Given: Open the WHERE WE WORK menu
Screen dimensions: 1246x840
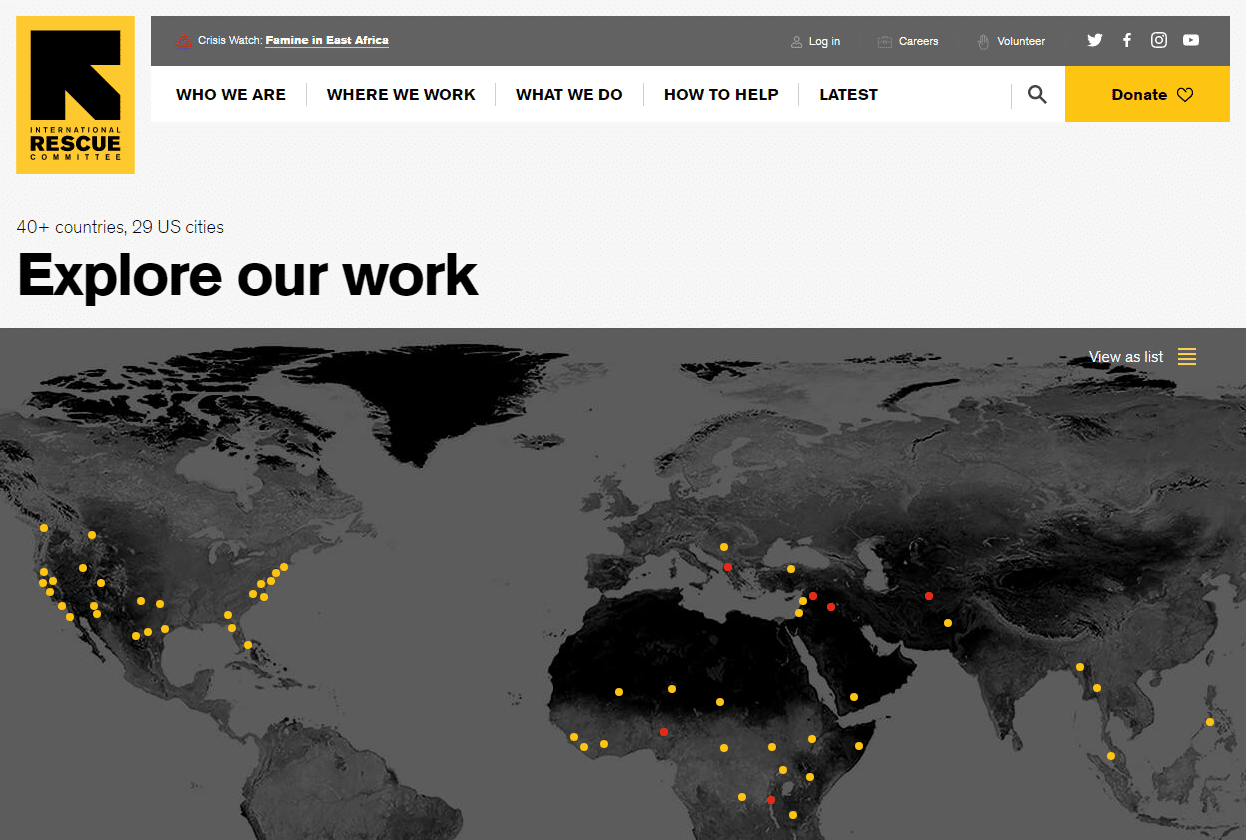Looking at the screenshot, I should [x=401, y=94].
